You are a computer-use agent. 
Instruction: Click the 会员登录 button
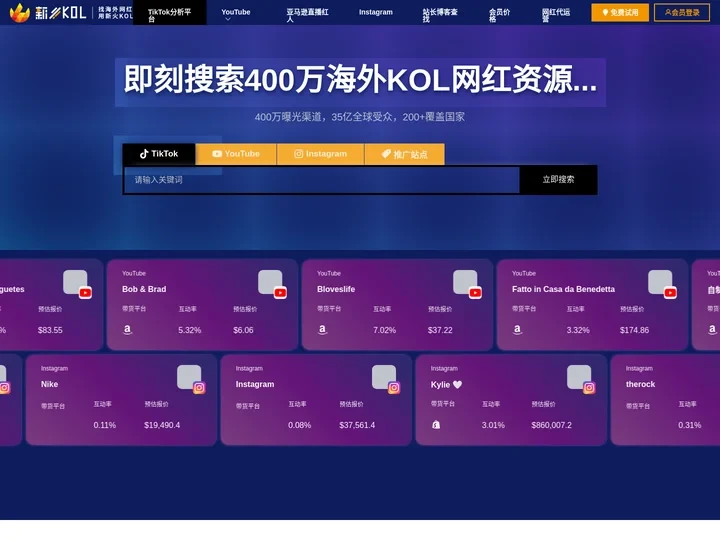click(682, 12)
